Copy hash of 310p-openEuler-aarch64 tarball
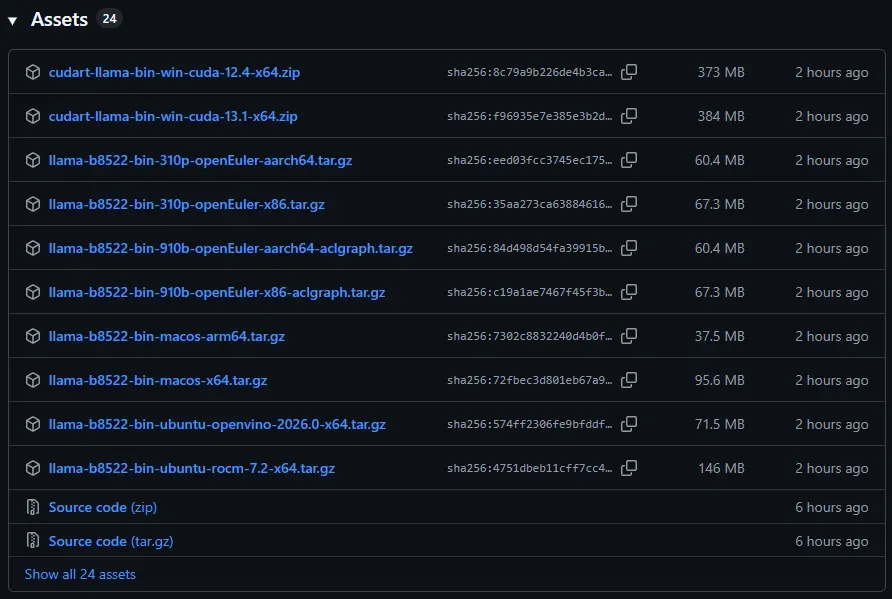 coord(629,160)
